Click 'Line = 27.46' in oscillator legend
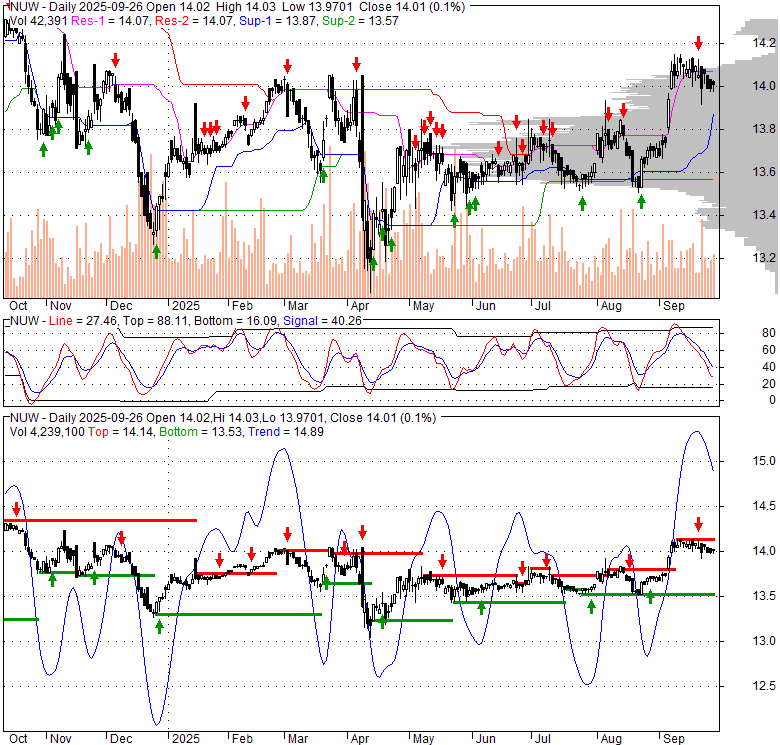The height and width of the screenshot is (745, 780). 83,321
